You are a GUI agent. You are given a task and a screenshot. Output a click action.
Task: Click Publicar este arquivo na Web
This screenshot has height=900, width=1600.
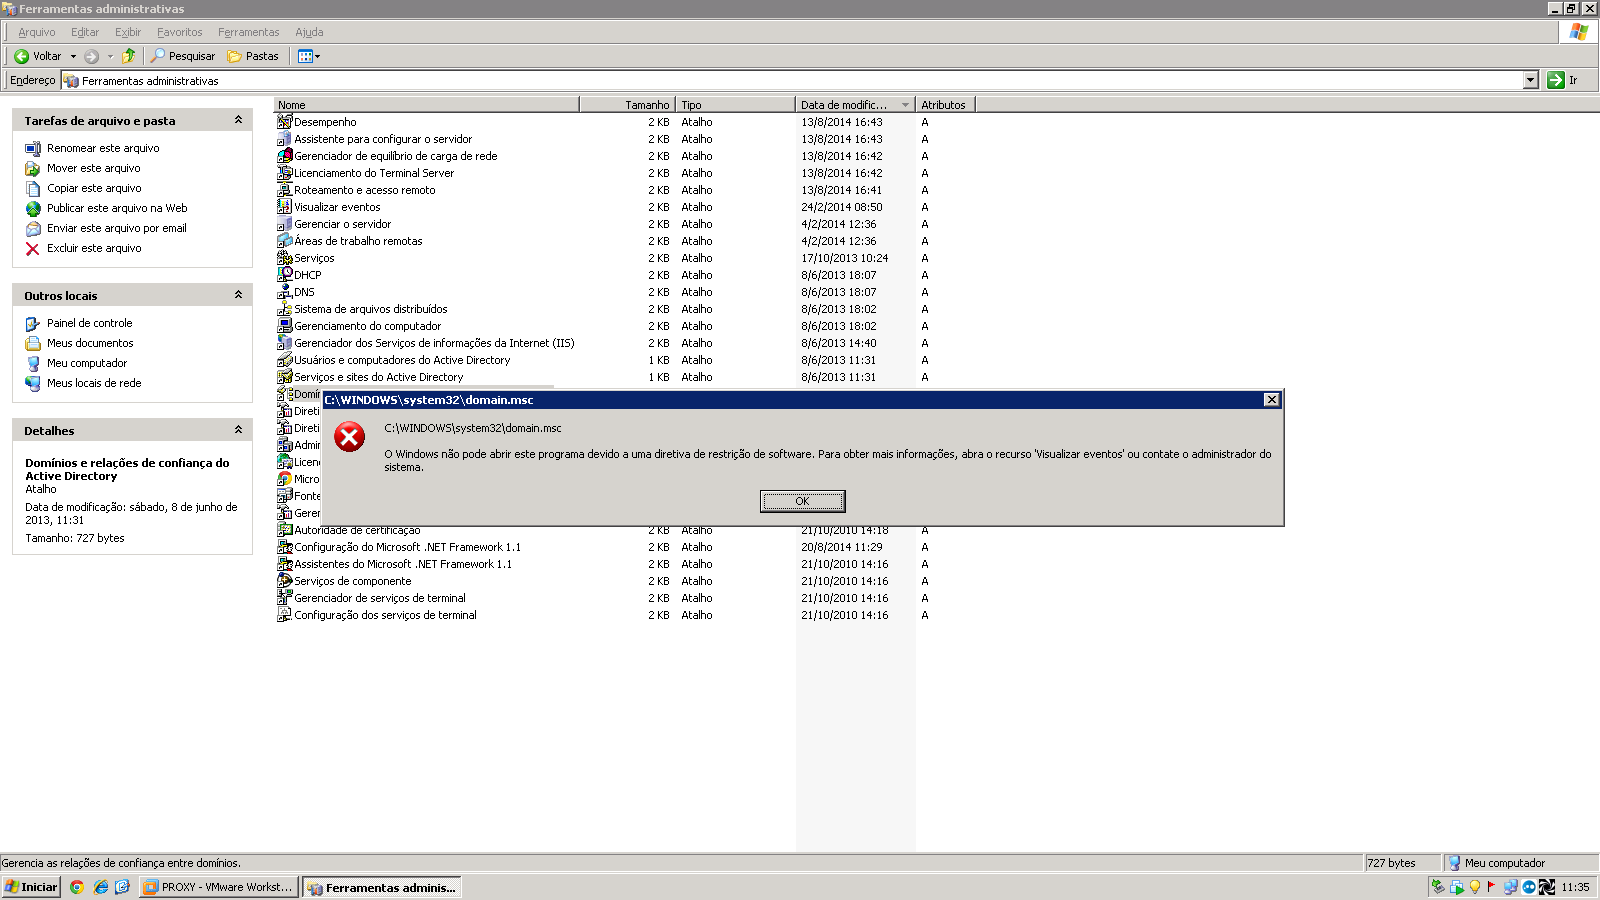tap(117, 208)
